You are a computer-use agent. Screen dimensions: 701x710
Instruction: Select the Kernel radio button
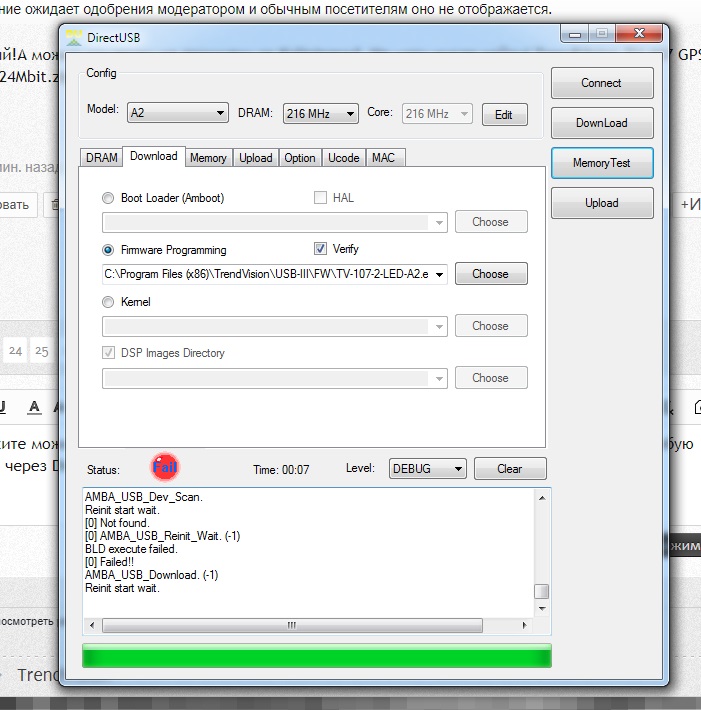[x=109, y=301]
